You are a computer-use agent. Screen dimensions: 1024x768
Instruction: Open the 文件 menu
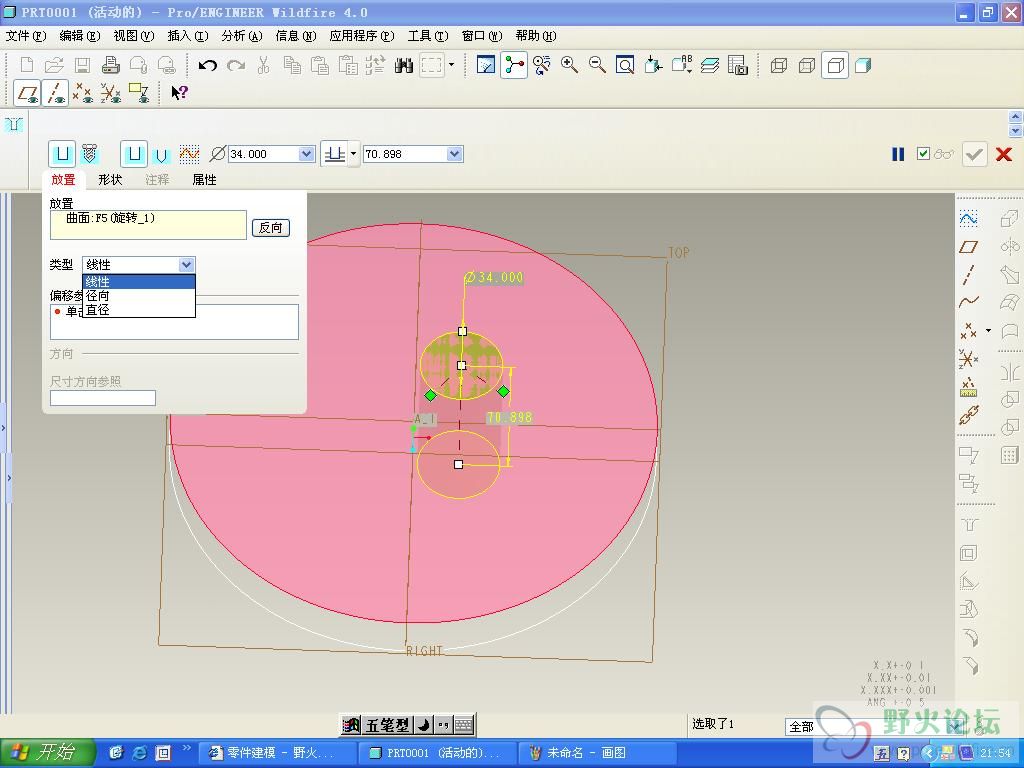26,36
